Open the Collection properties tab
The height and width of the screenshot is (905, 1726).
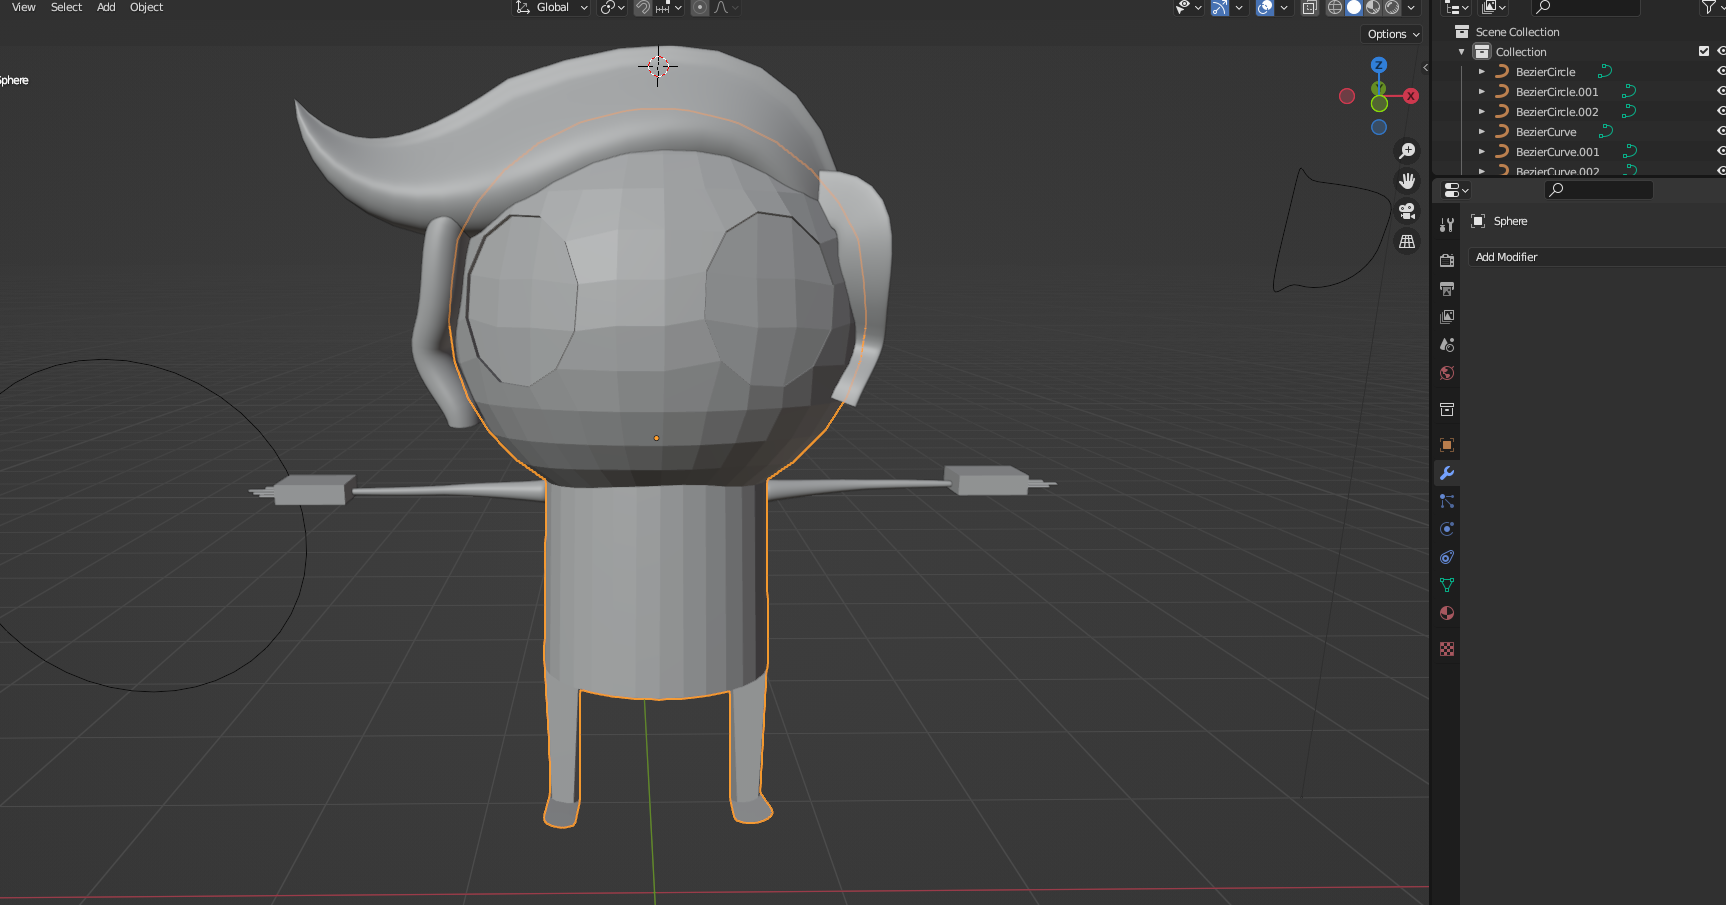click(1447, 409)
